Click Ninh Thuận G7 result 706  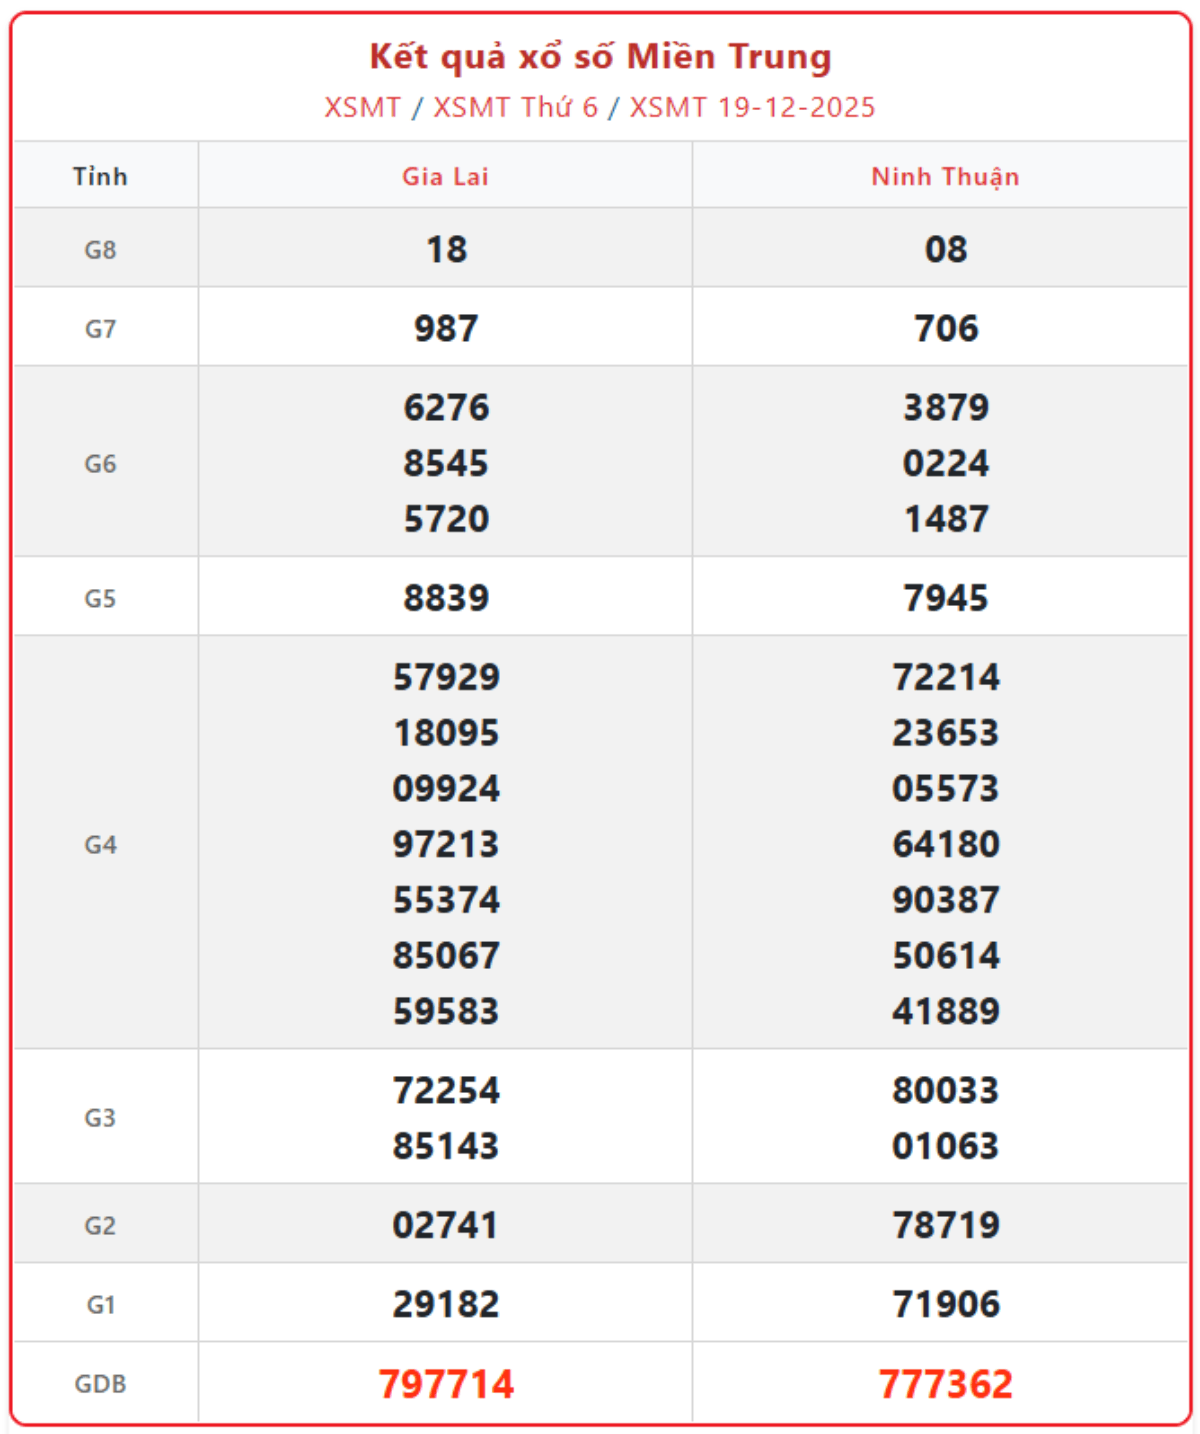point(946,329)
